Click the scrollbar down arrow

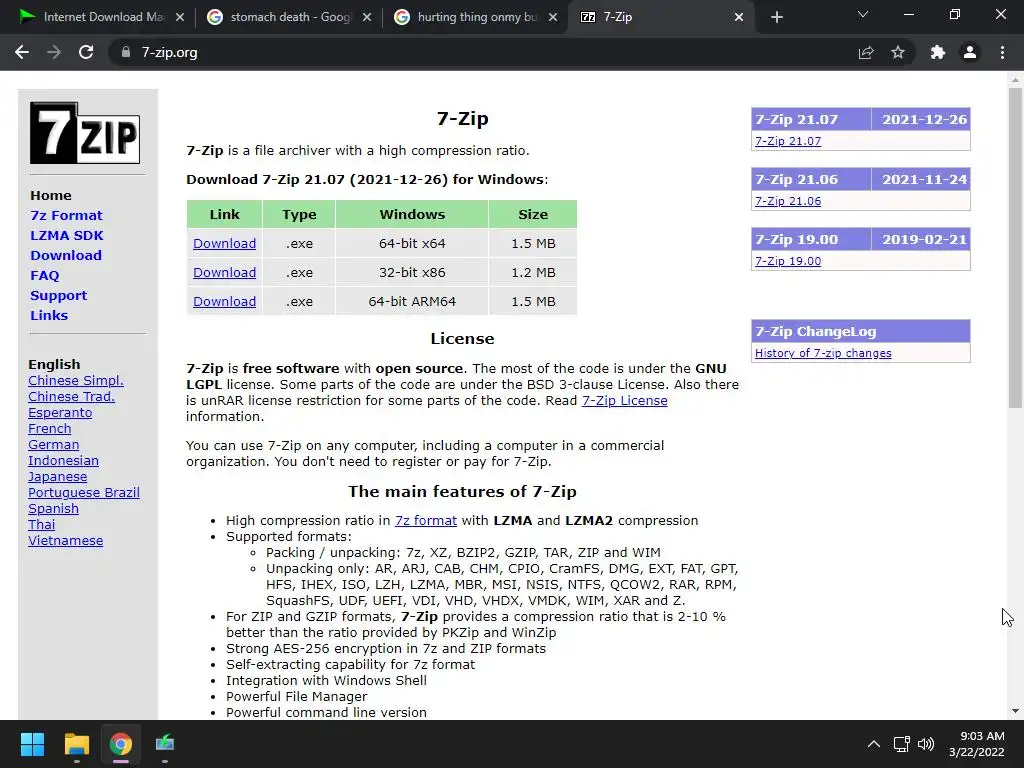1015,711
